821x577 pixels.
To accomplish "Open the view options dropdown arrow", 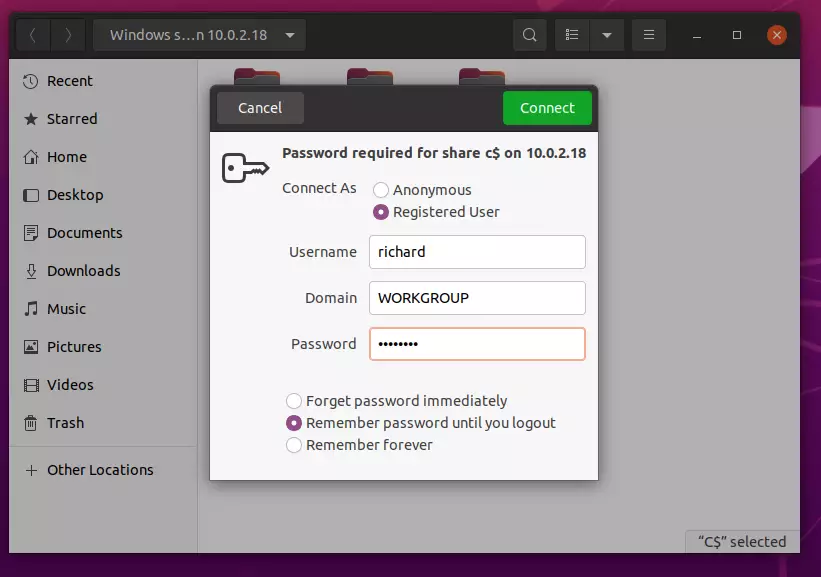I will point(607,35).
